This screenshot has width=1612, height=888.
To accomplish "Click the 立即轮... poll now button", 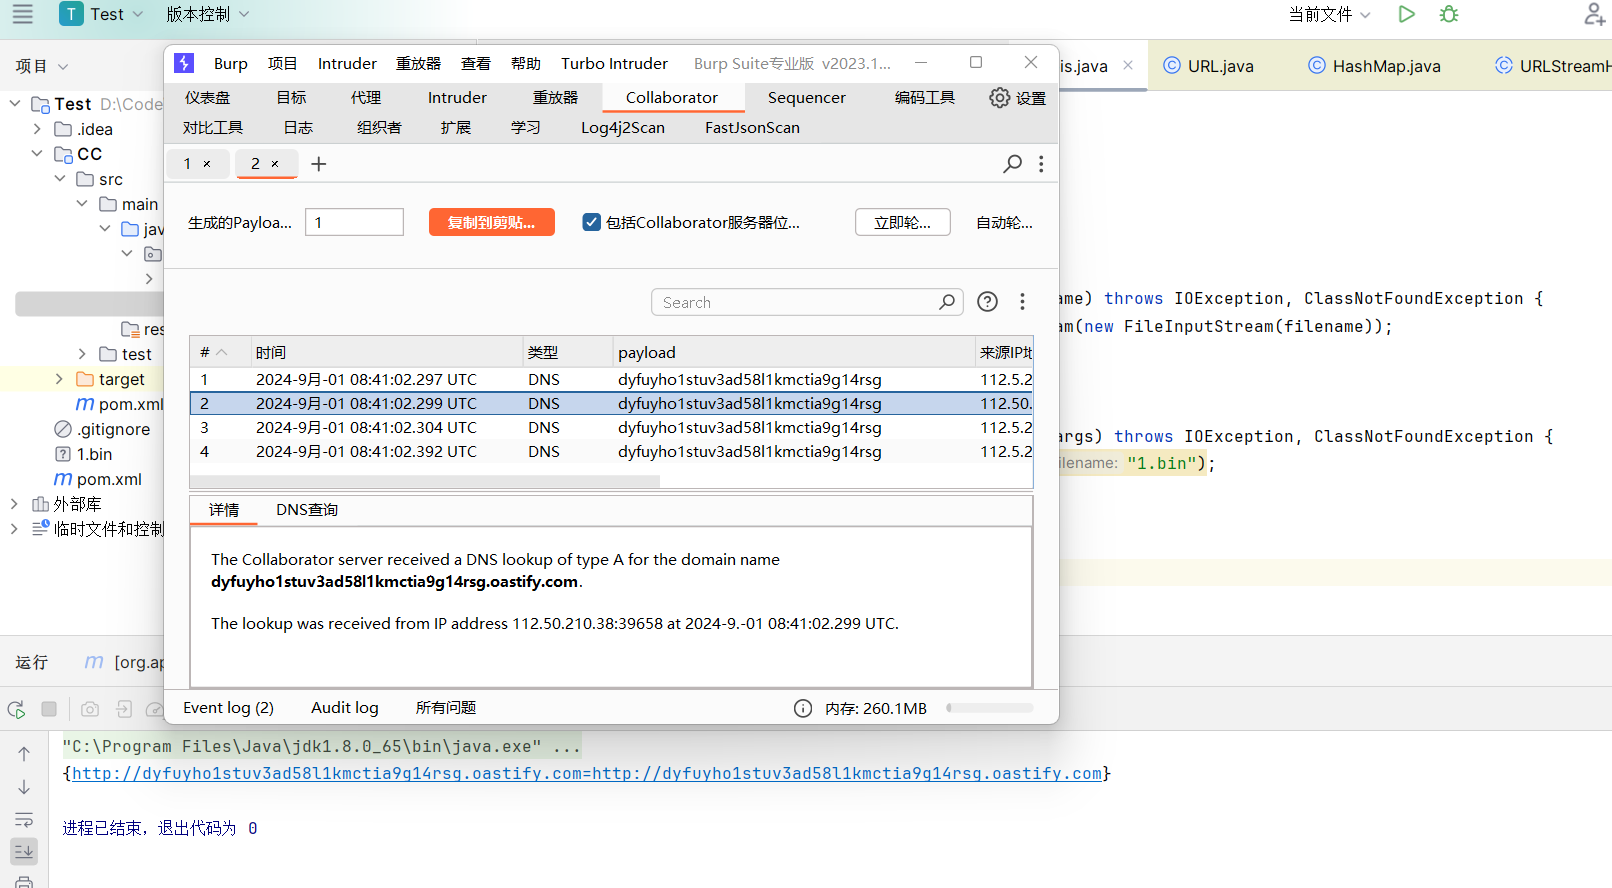I will point(902,222).
